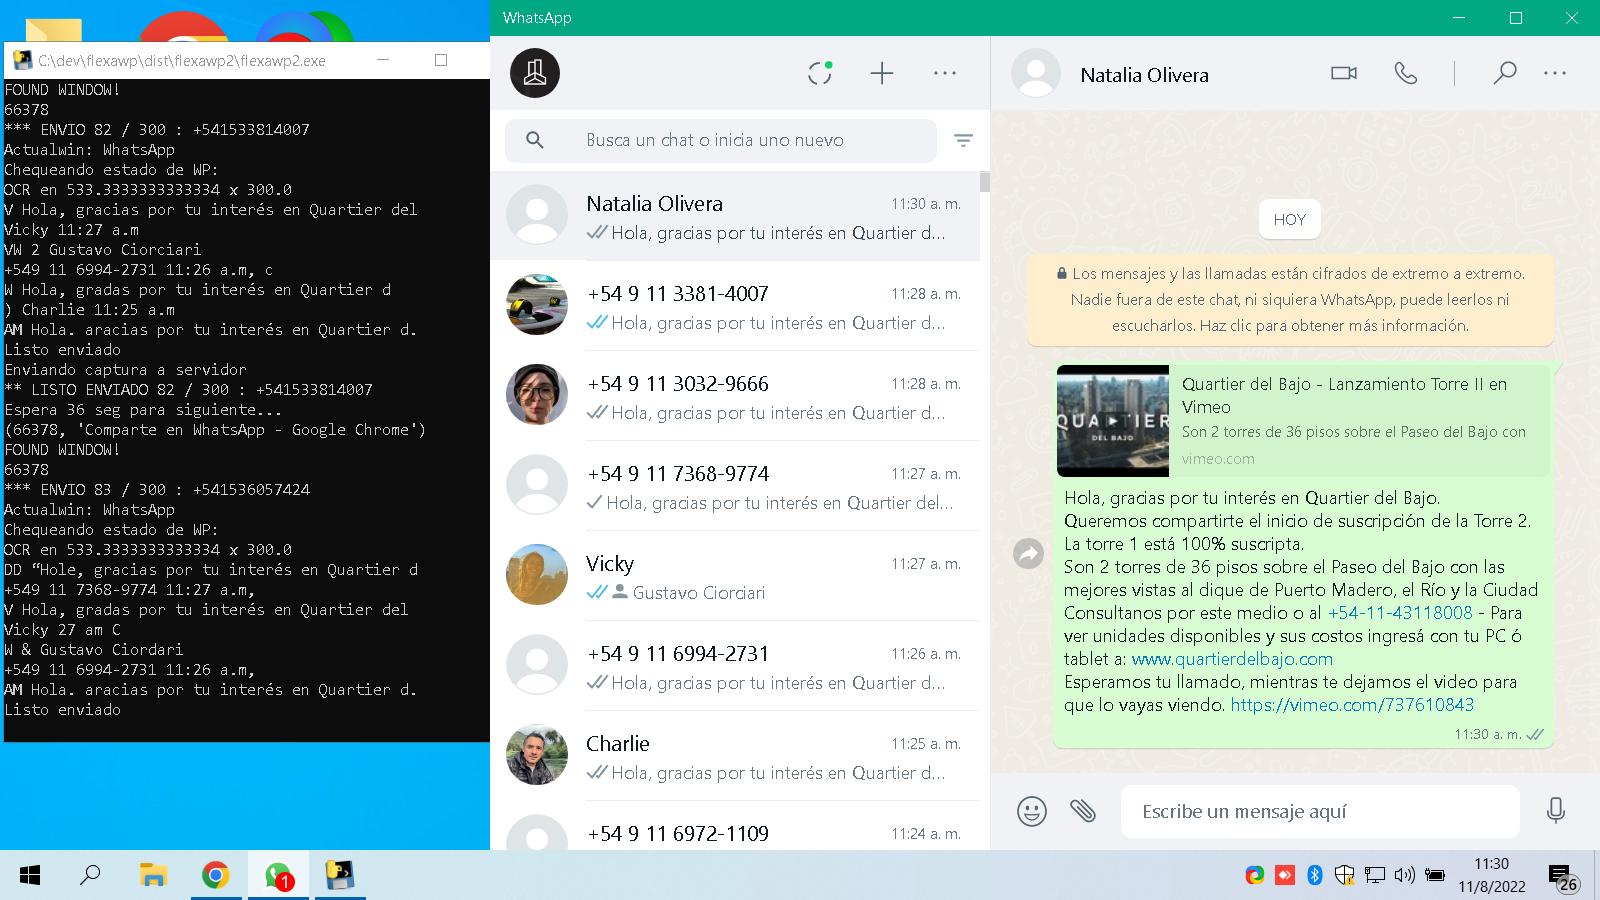Open the WhatsApp Status icon
Screen dimensions: 1600x900
click(x=820, y=73)
